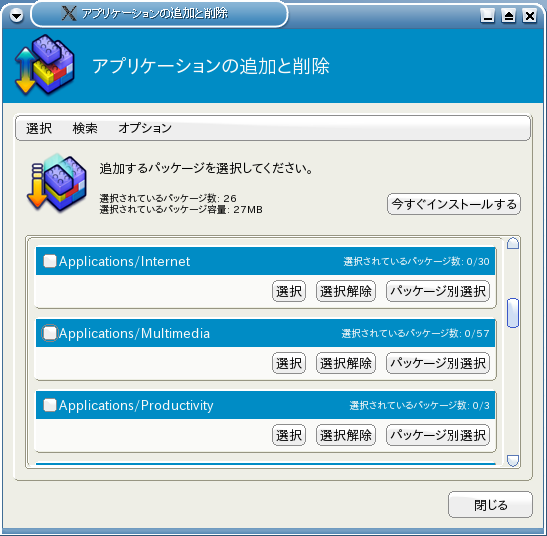Click 選択解除 under Applications/Productivity
Viewport: 547px width, 536px height.
click(x=346, y=435)
